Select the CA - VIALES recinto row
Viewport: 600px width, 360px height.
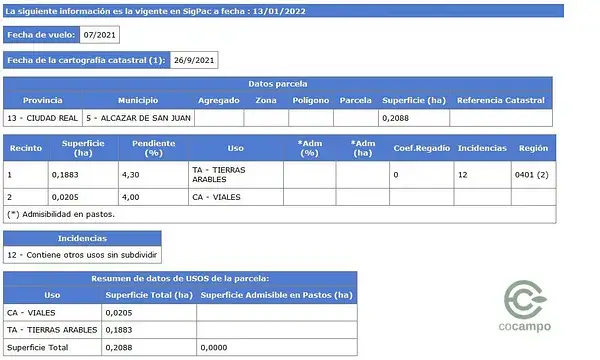click(280, 197)
